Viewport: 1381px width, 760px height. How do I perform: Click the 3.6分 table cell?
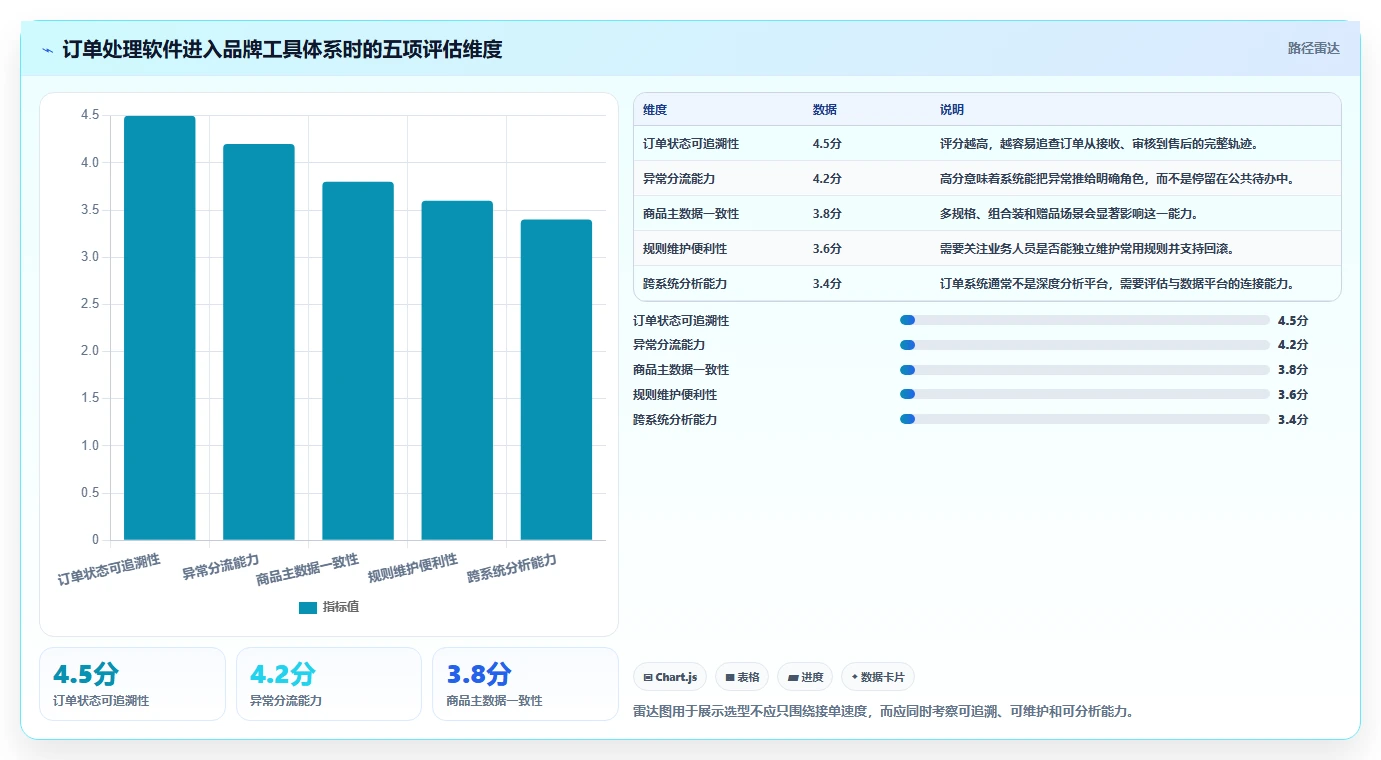(x=827, y=248)
